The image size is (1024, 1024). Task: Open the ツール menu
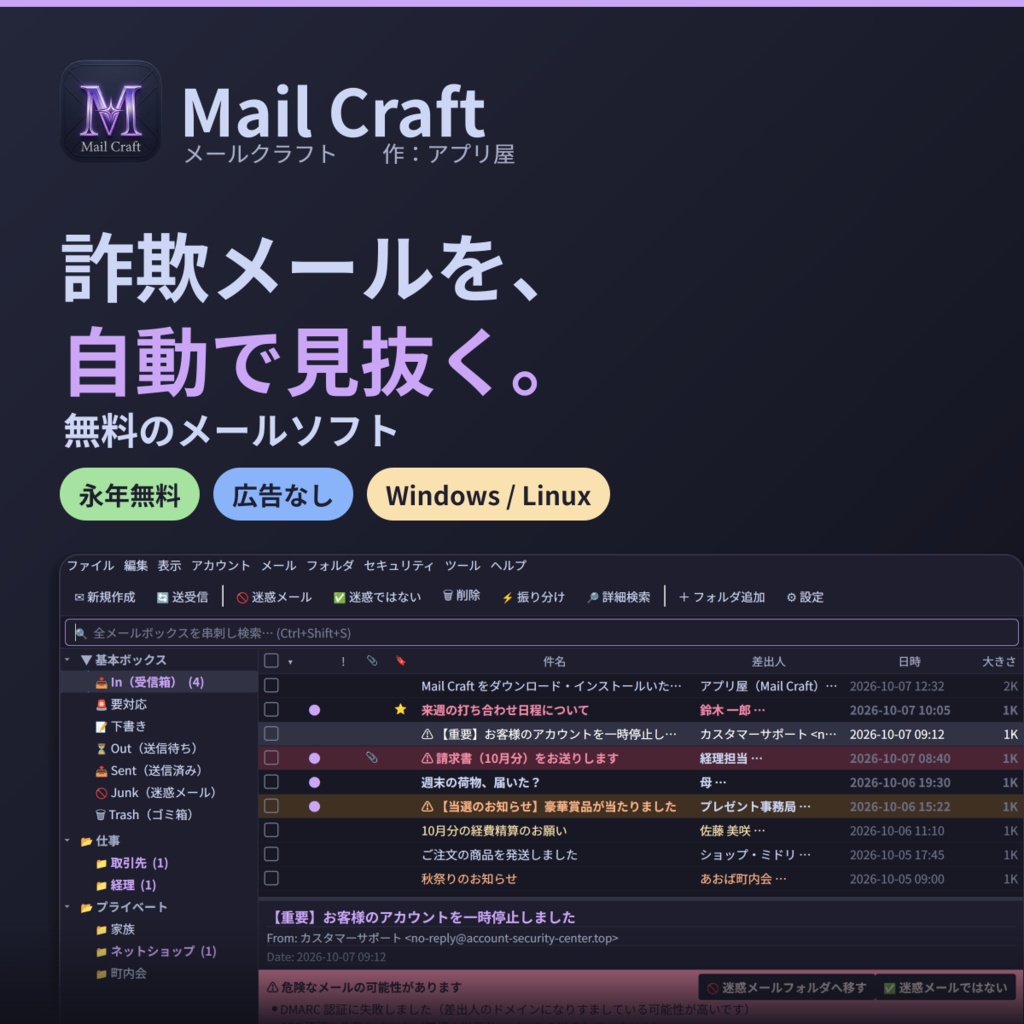462,566
